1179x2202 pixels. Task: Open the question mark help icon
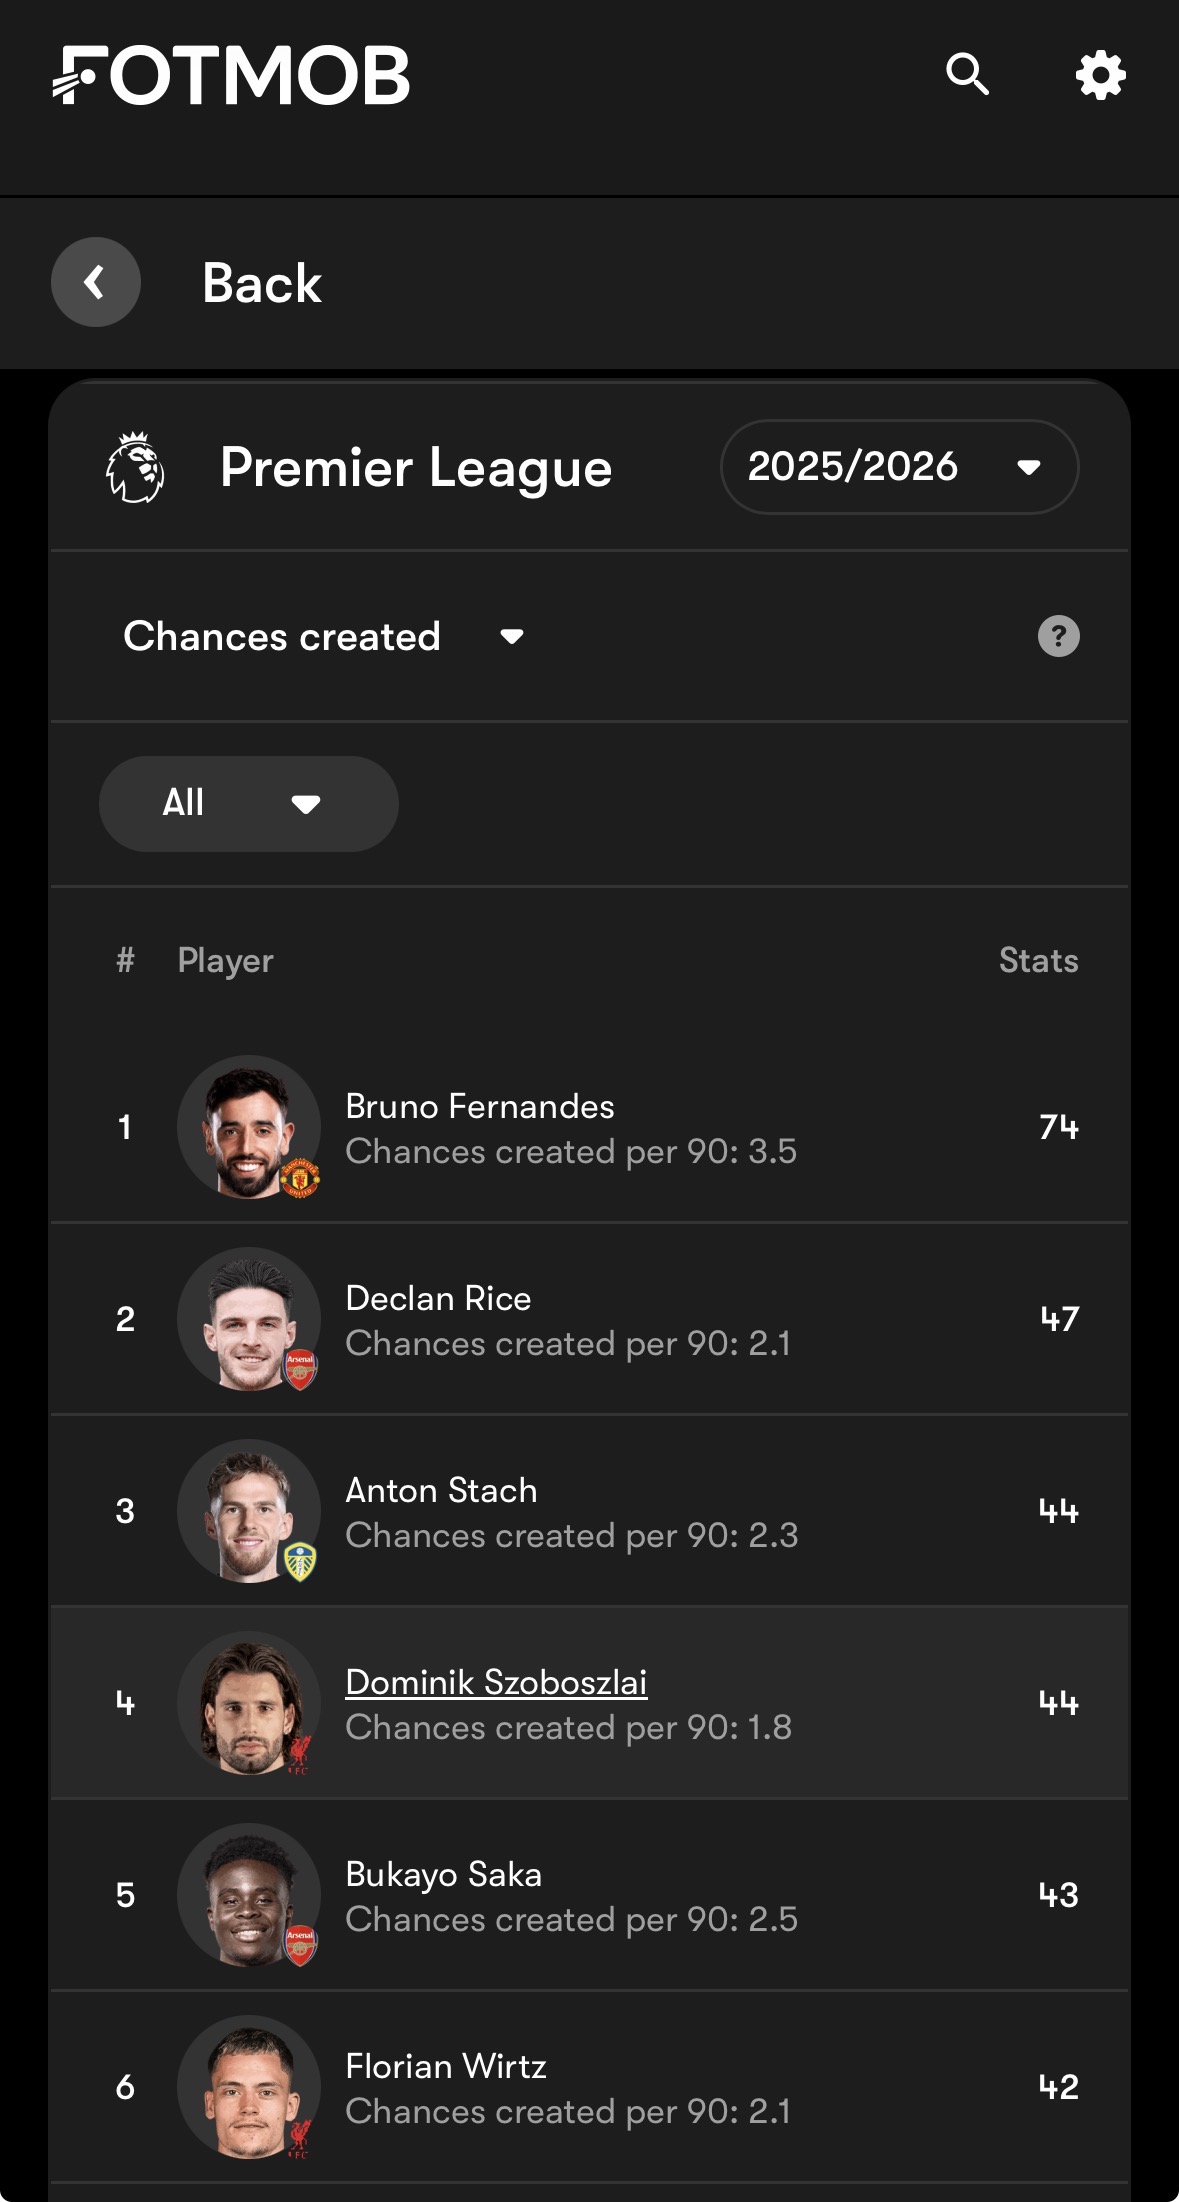(1058, 636)
